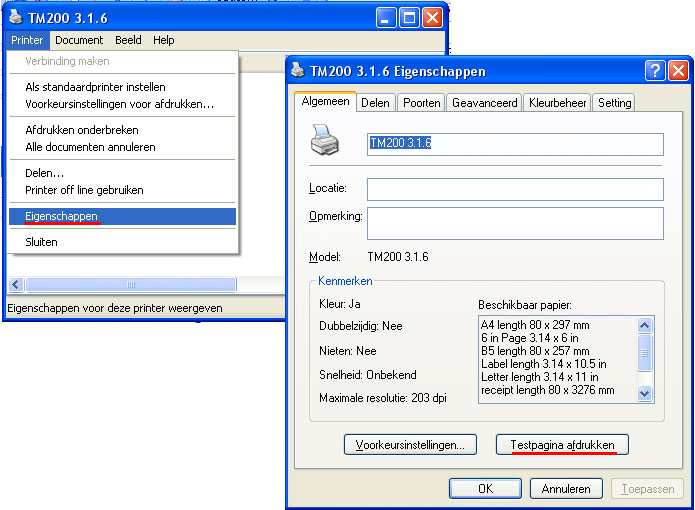Screen dimensions: 695x510
Task: Open the Printer menu
Action: pyautogui.click(x=26, y=40)
